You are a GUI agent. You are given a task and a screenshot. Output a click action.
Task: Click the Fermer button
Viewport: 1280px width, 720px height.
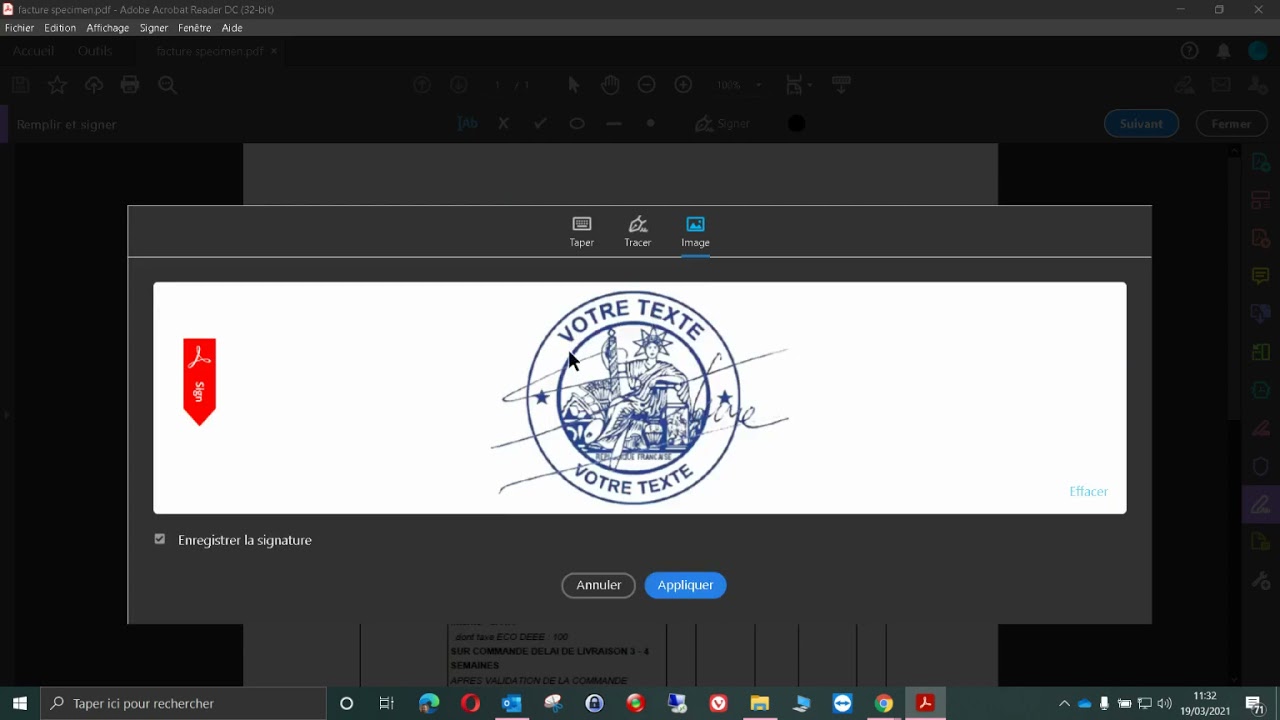click(1231, 124)
